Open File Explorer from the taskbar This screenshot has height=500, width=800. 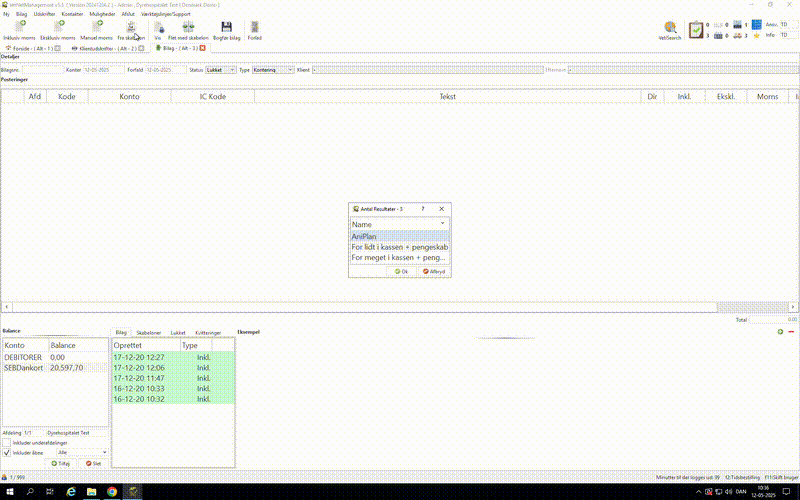click(x=91, y=492)
